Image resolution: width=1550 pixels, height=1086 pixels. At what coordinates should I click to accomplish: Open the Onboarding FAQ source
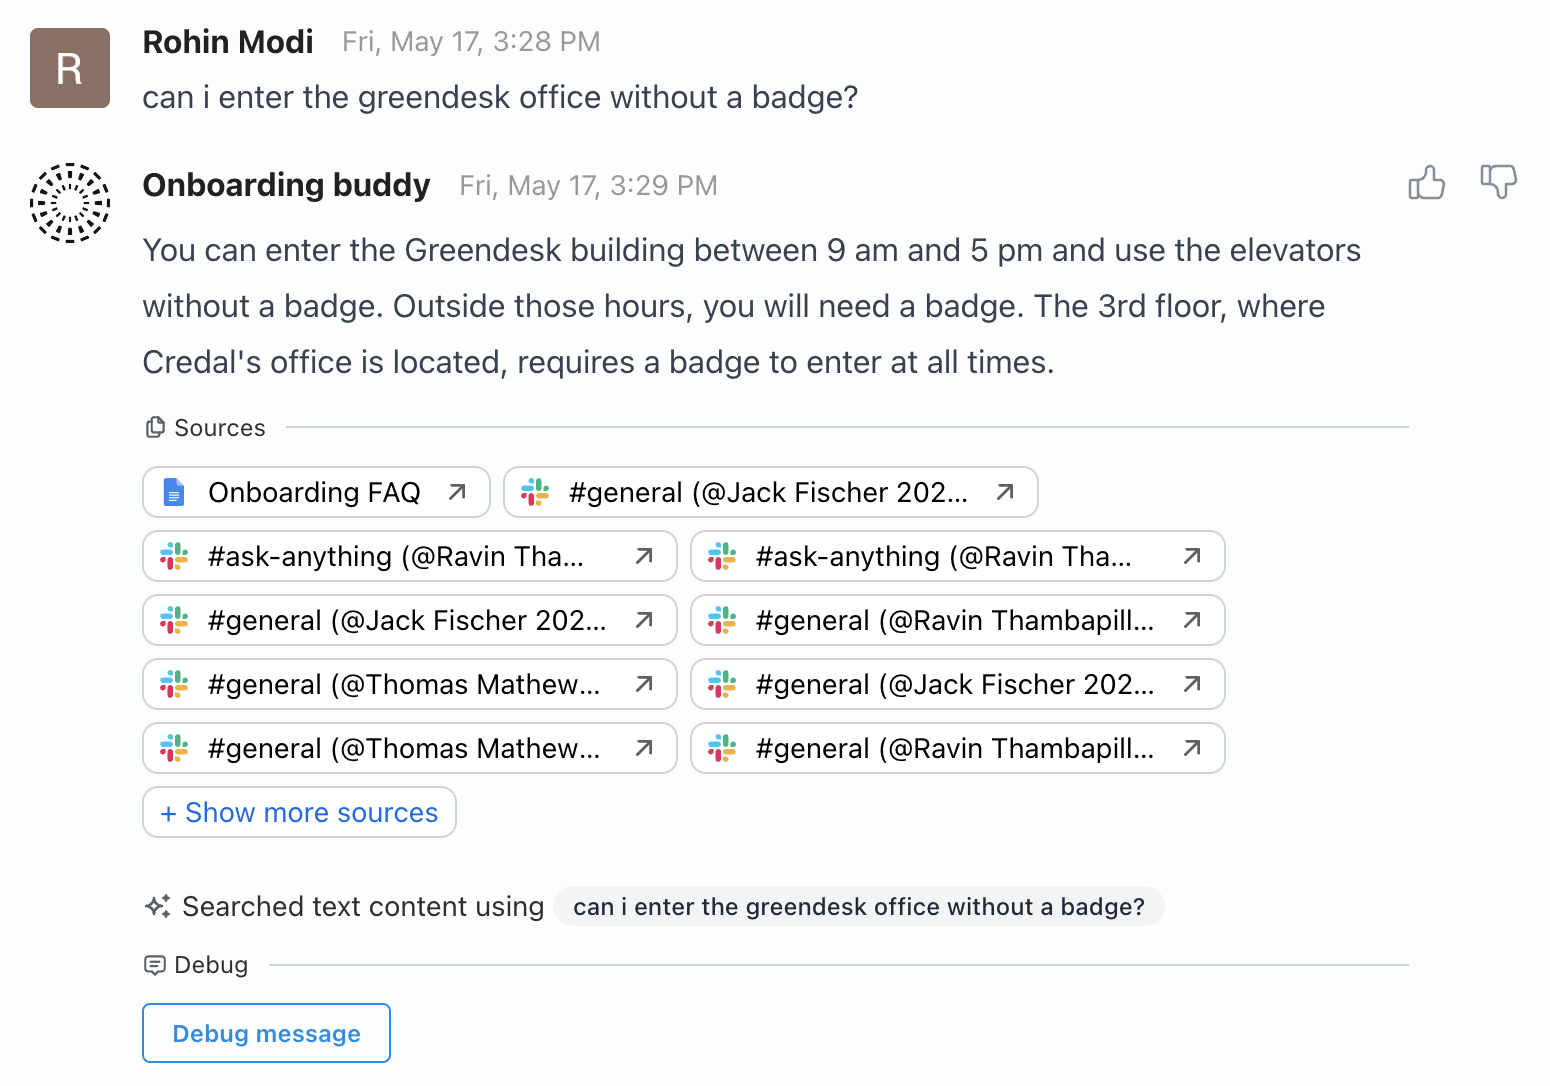(315, 492)
